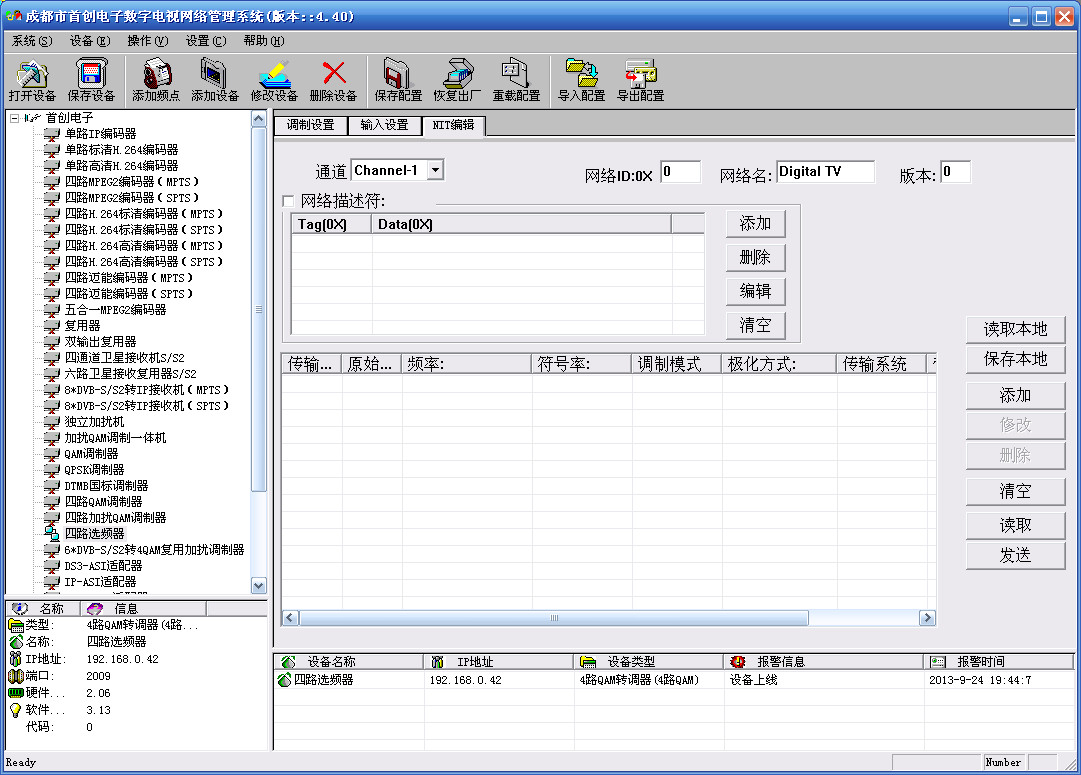The width and height of the screenshot is (1081, 775).
Task: Click the 设备类型 column folder icon
Action: 588,662
